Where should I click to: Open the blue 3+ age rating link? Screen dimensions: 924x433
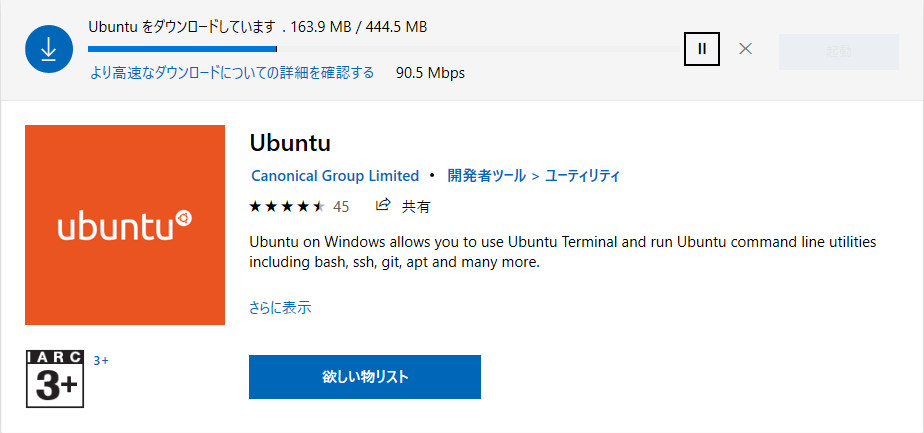point(101,360)
